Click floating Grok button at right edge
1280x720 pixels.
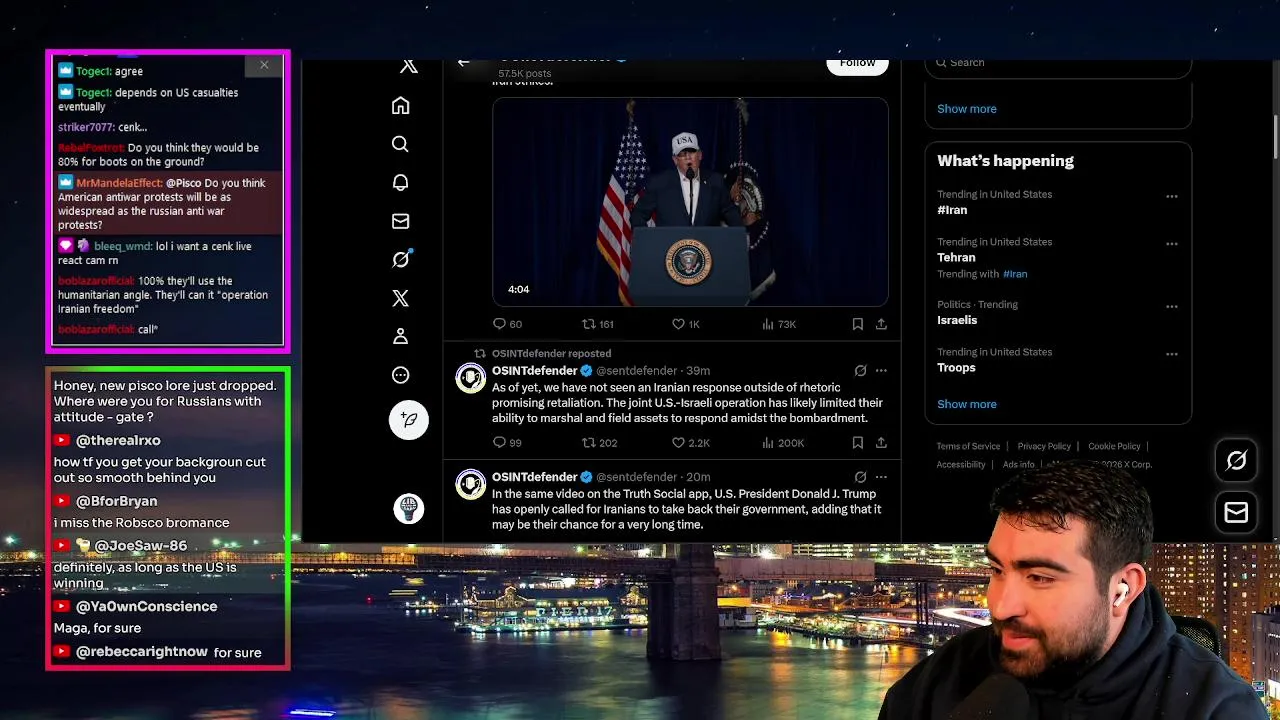(1236, 460)
